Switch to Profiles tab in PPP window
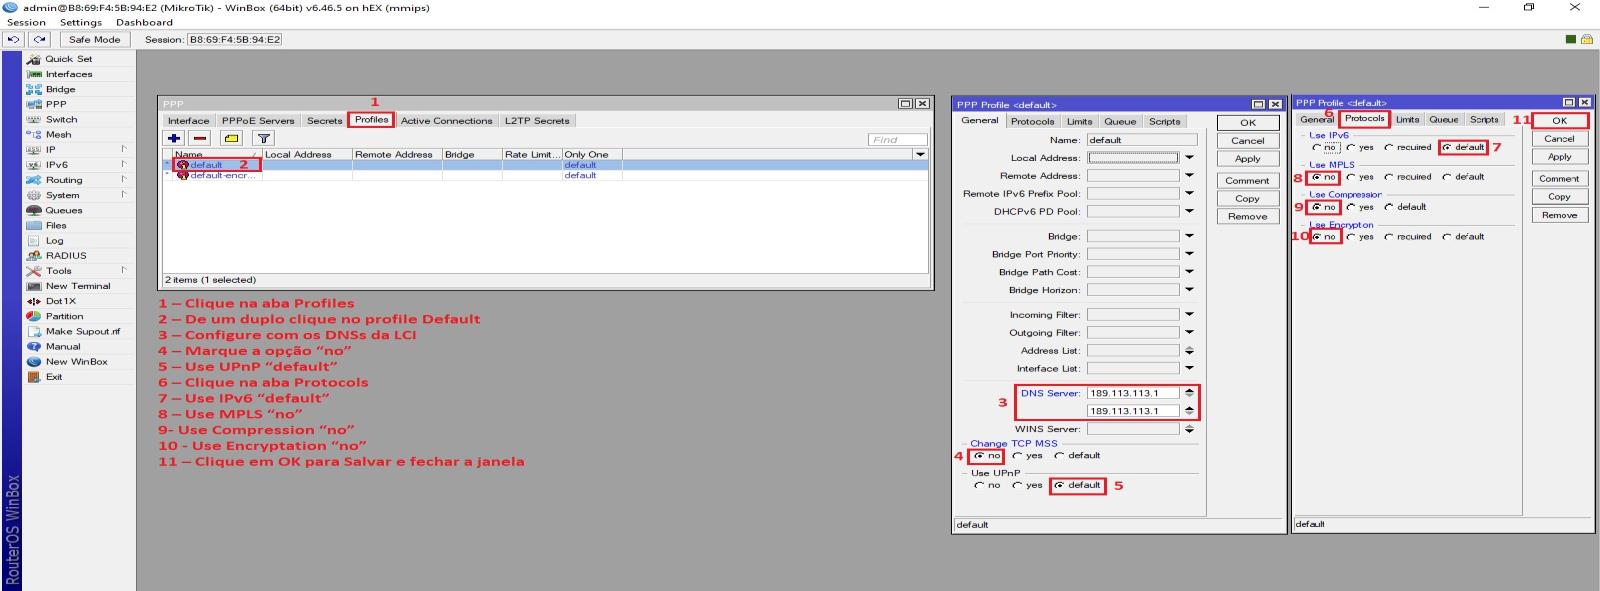This screenshot has height=591, width=1600. click(371, 120)
